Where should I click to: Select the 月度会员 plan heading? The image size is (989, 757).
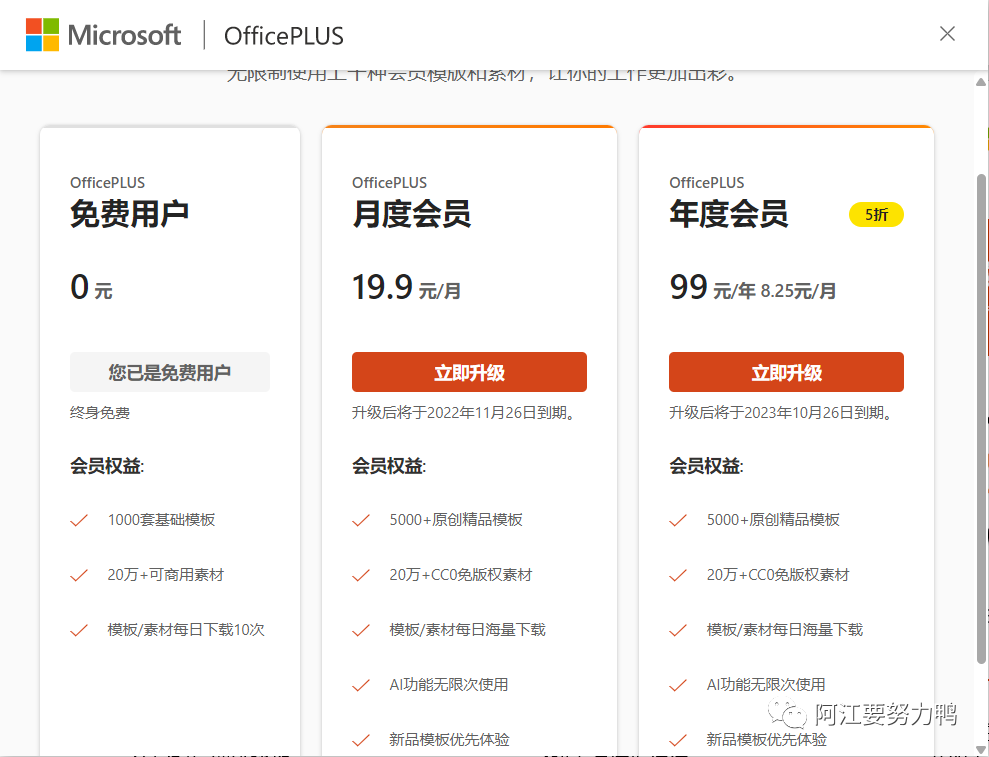pyautogui.click(x=411, y=214)
